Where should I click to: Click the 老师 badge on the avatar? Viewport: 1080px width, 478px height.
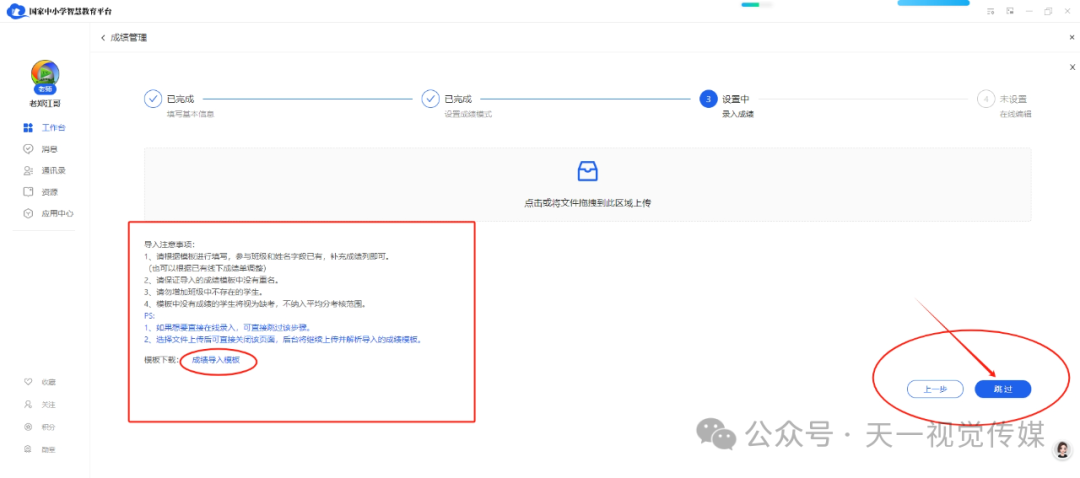[45, 90]
